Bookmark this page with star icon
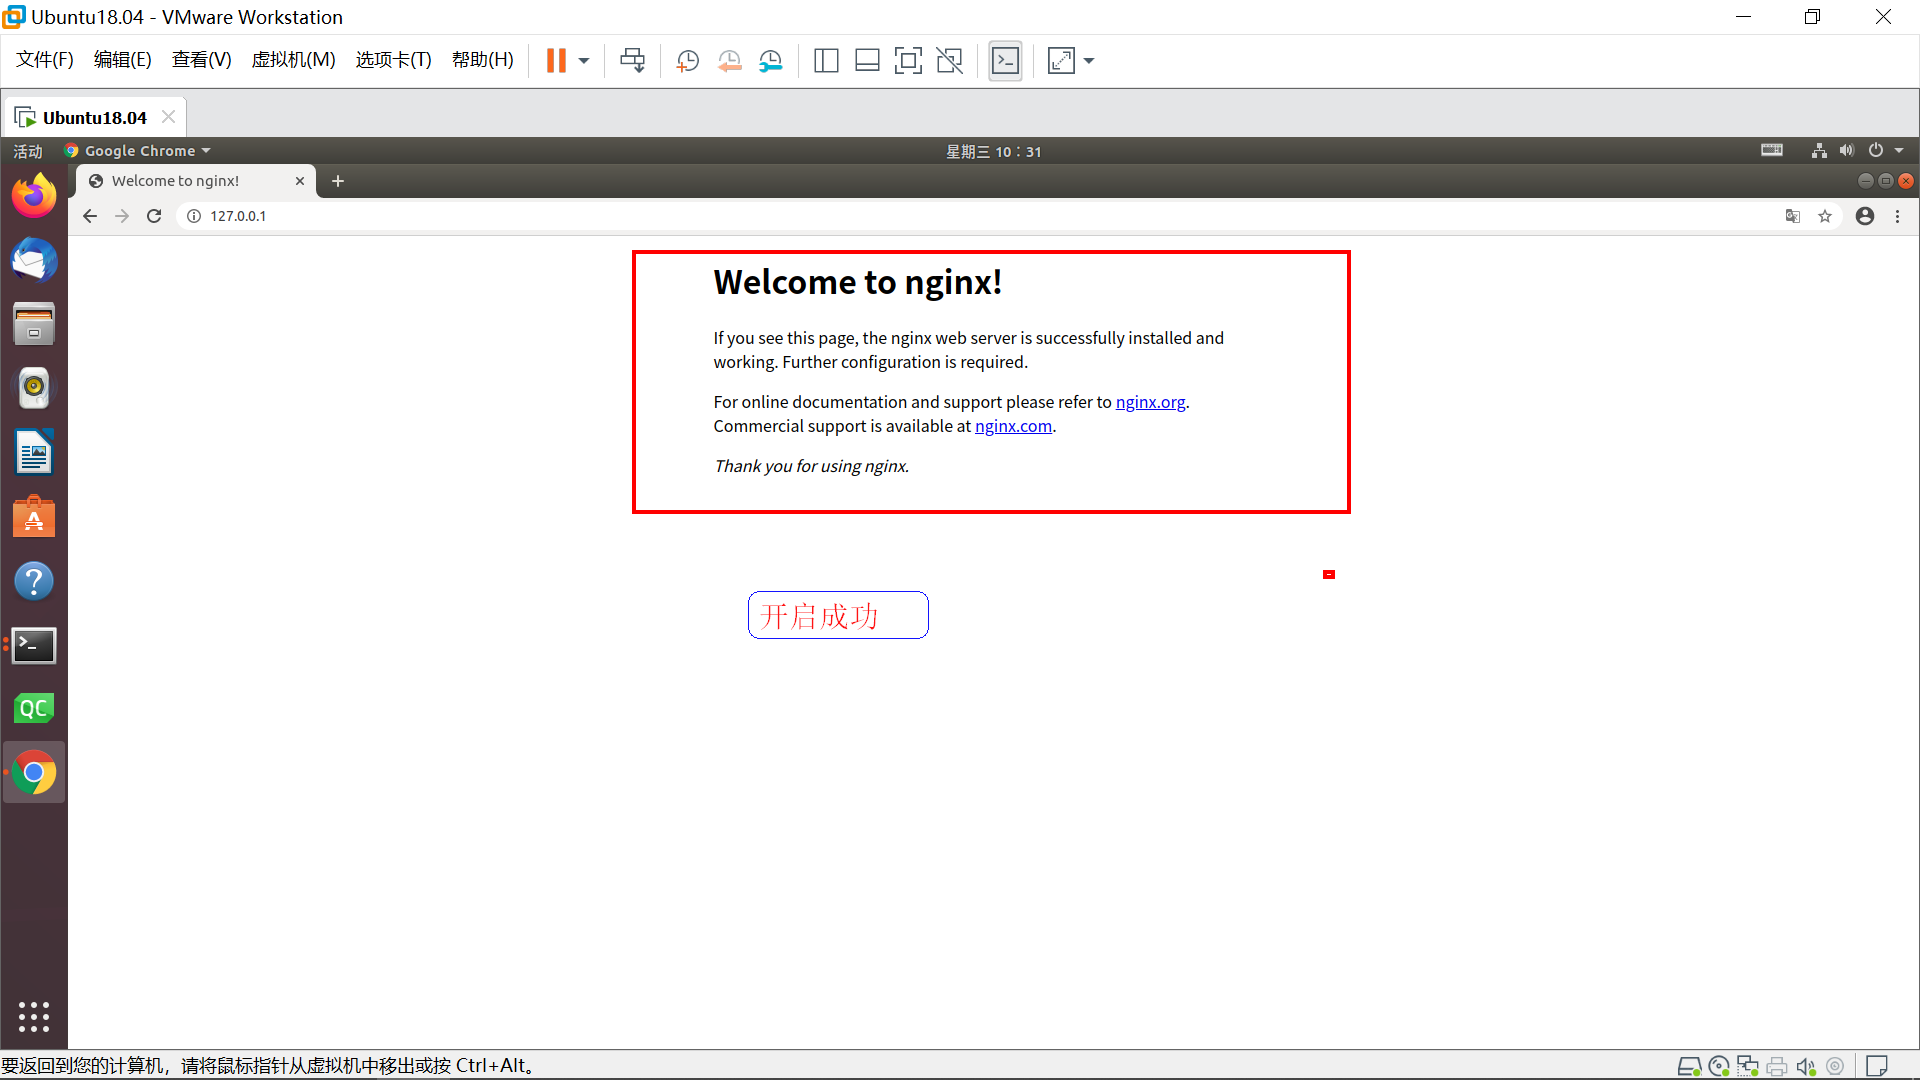Image resolution: width=1920 pixels, height=1080 pixels. [x=1825, y=216]
